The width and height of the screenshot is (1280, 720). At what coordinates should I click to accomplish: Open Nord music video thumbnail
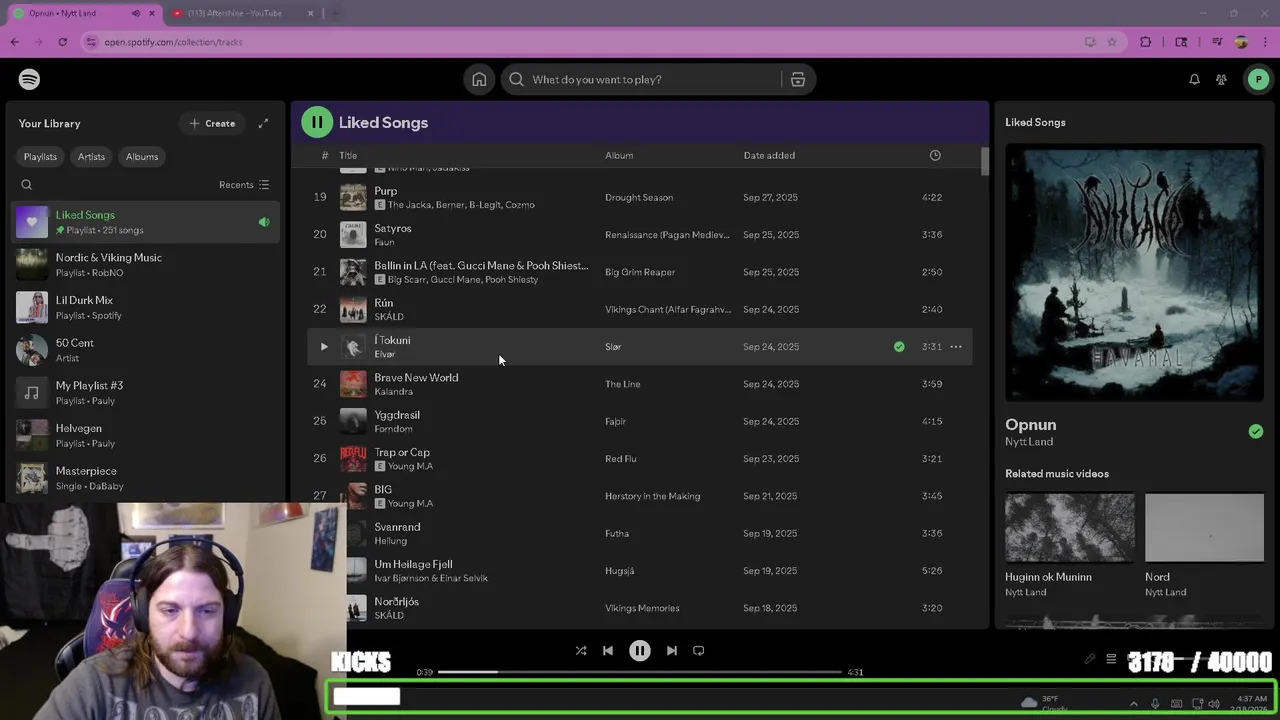[1204, 528]
